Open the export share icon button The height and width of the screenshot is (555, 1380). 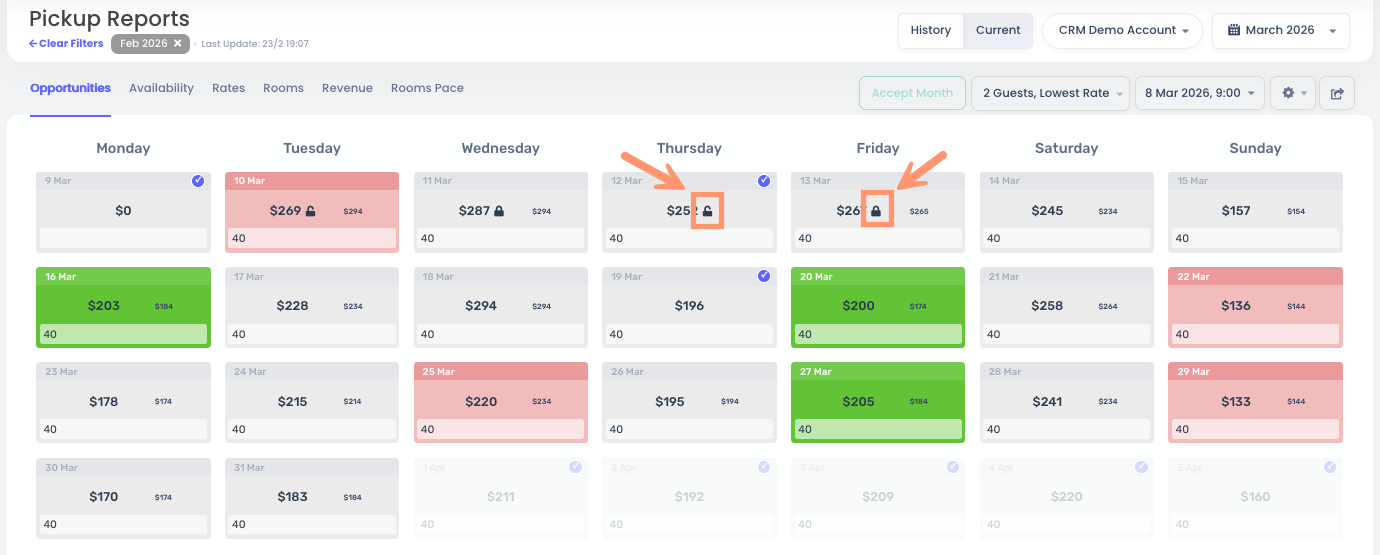pos(1337,93)
